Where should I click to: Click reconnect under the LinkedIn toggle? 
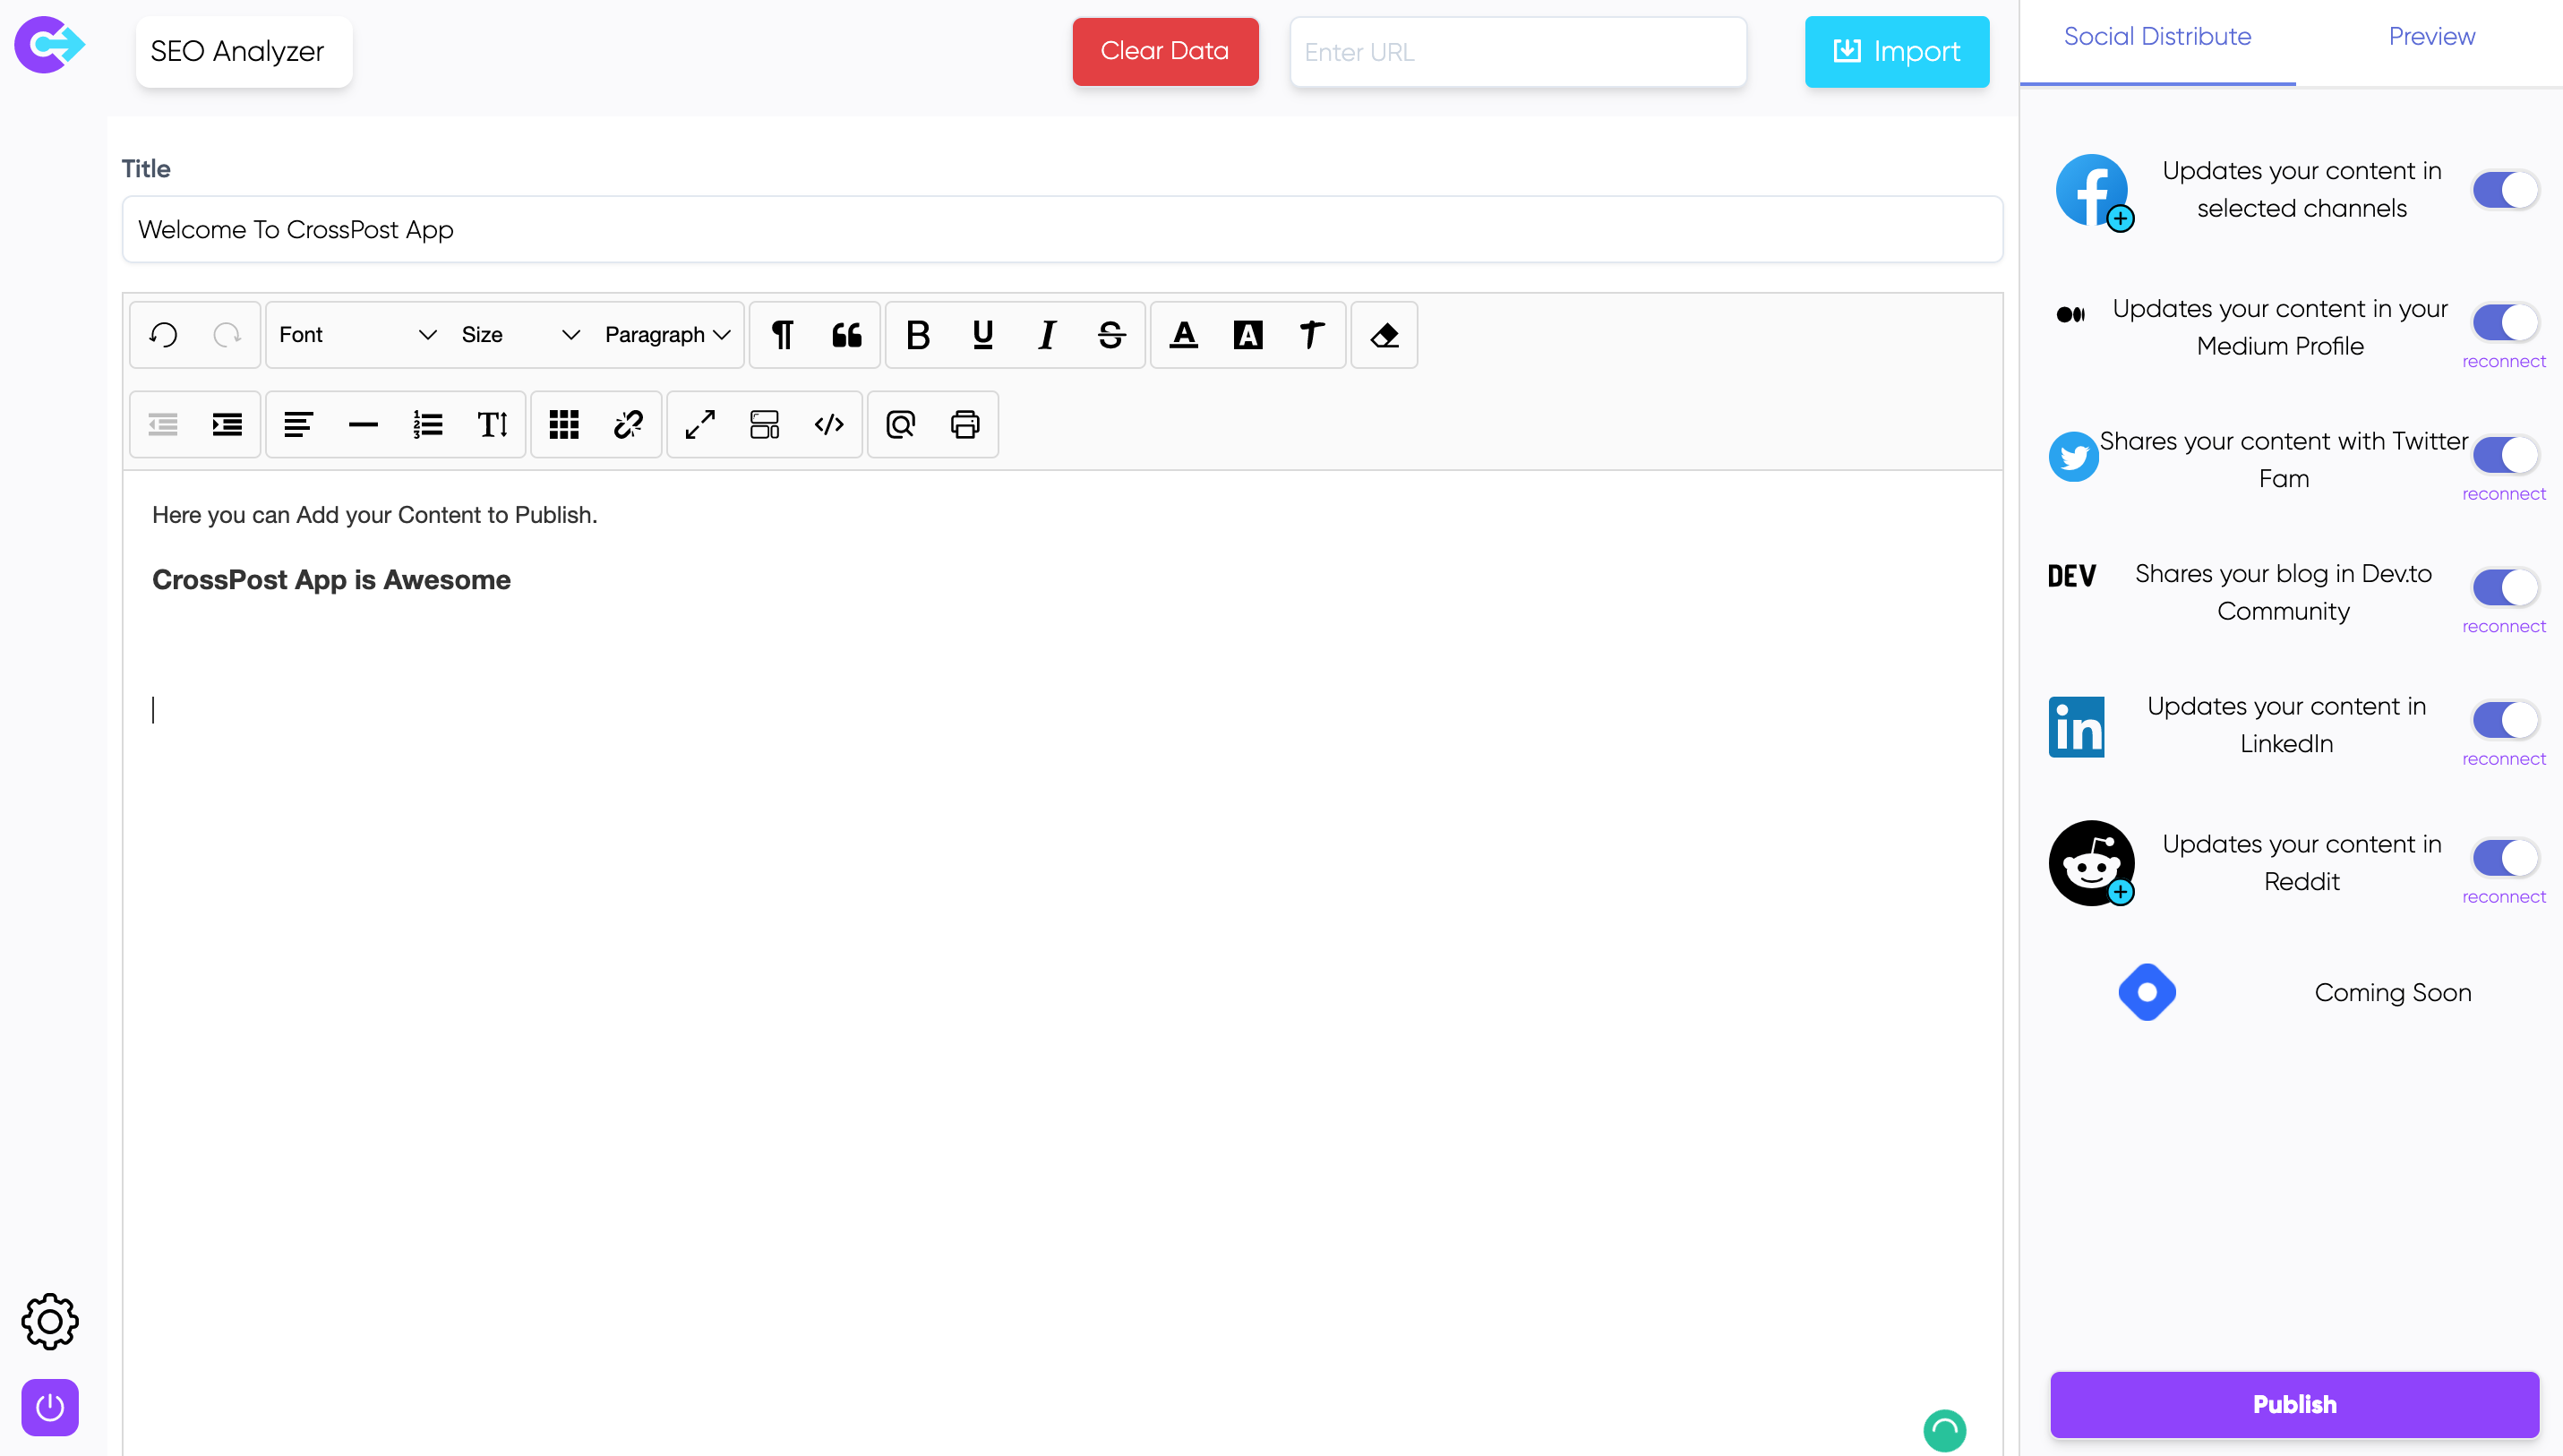coord(2503,759)
